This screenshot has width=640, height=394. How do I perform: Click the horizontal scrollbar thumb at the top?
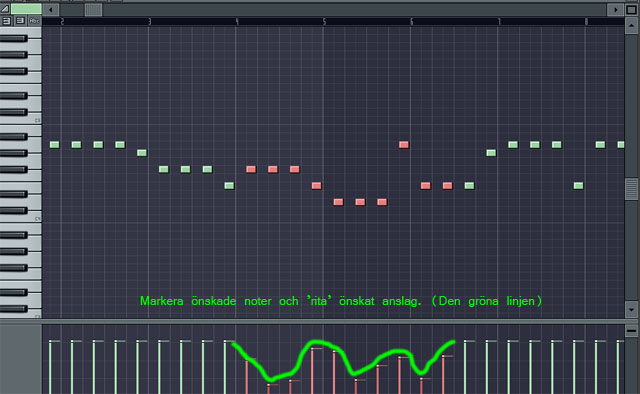pyautogui.click(x=93, y=9)
